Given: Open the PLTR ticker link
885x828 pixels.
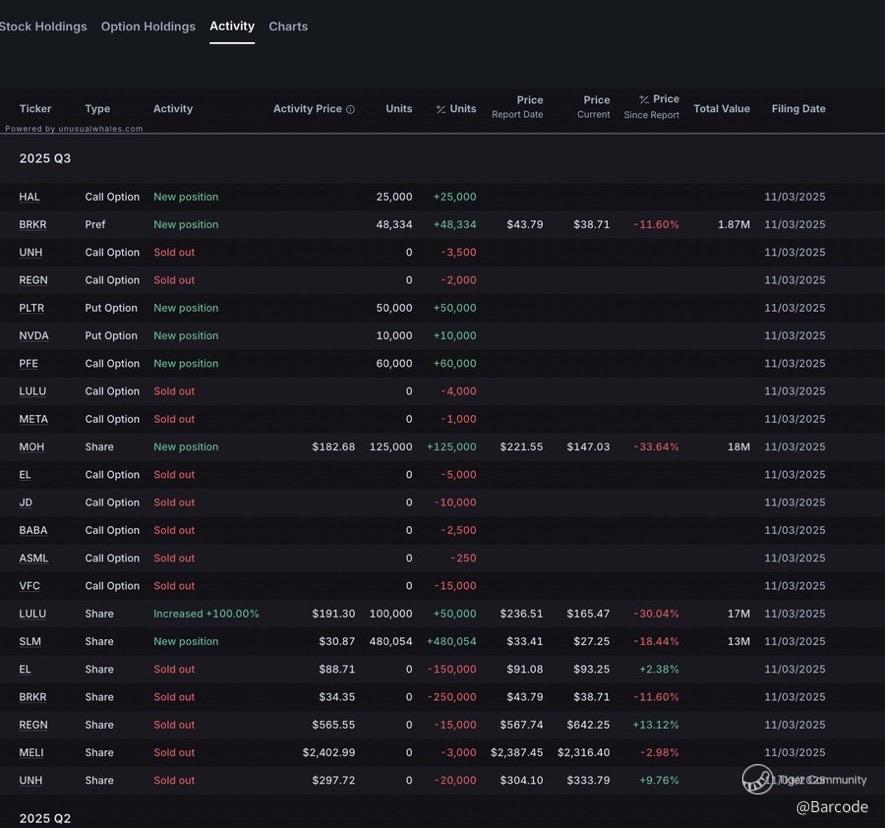Looking at the screenshot, I should [32, 308].
